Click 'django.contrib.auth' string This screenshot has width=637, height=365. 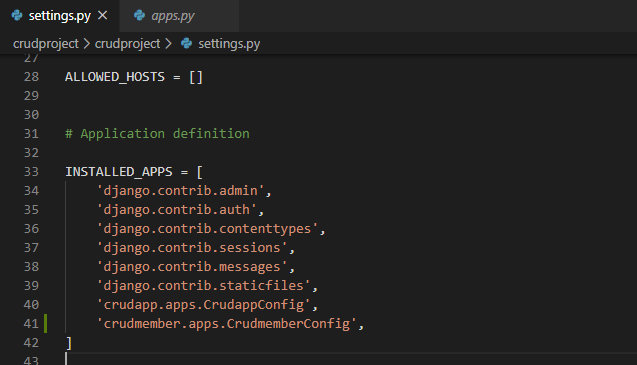click(177, 210)
